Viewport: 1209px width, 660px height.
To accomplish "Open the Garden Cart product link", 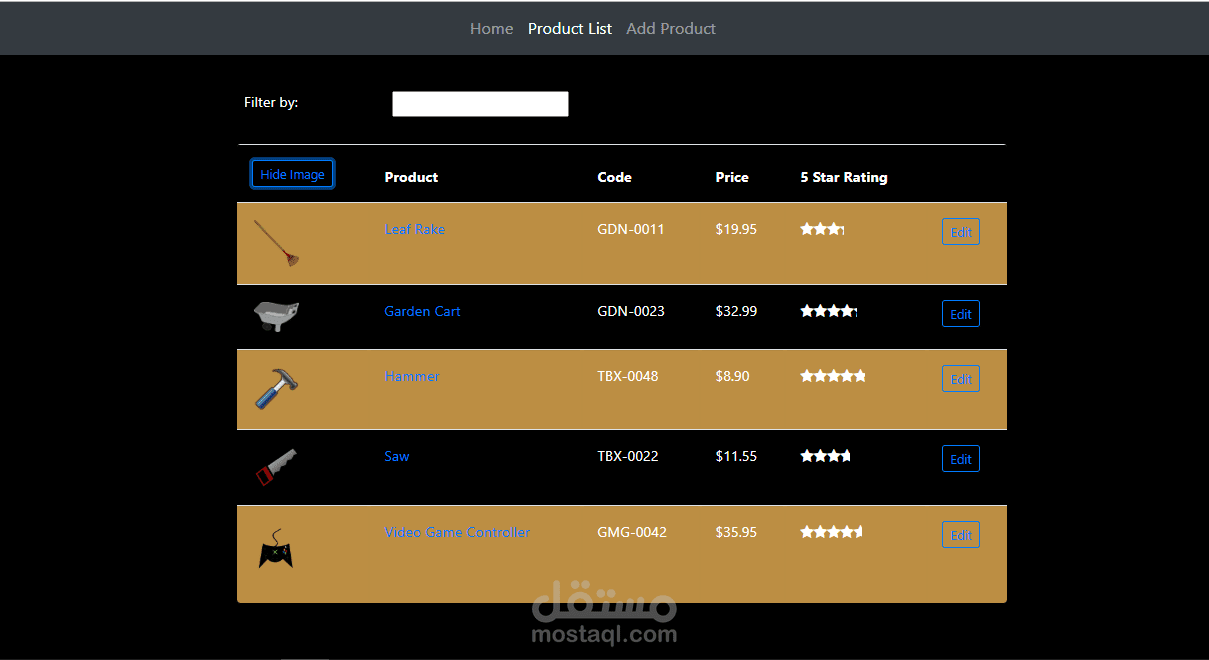I will (422, 311).
